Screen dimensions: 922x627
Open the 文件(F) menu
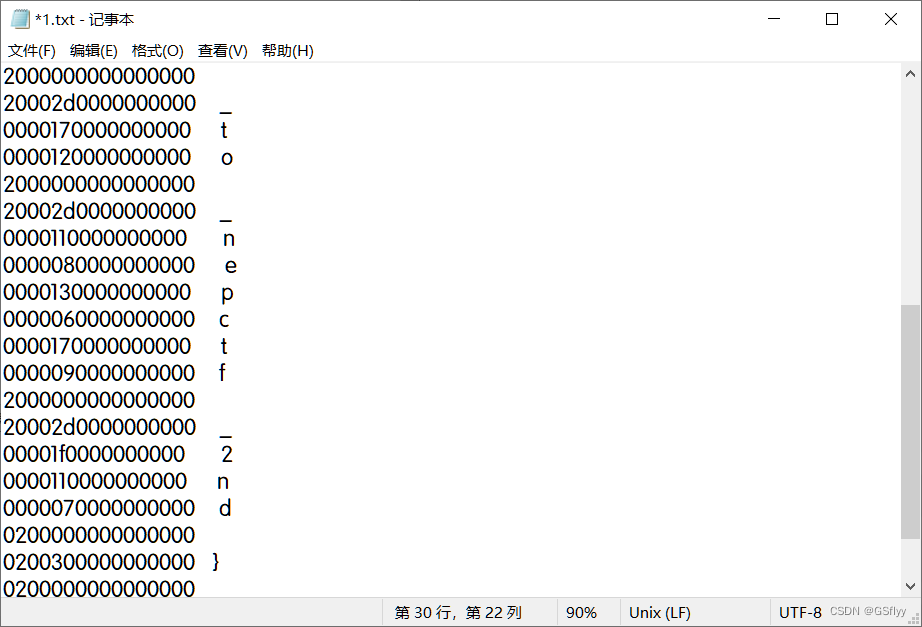click(32, 50)
